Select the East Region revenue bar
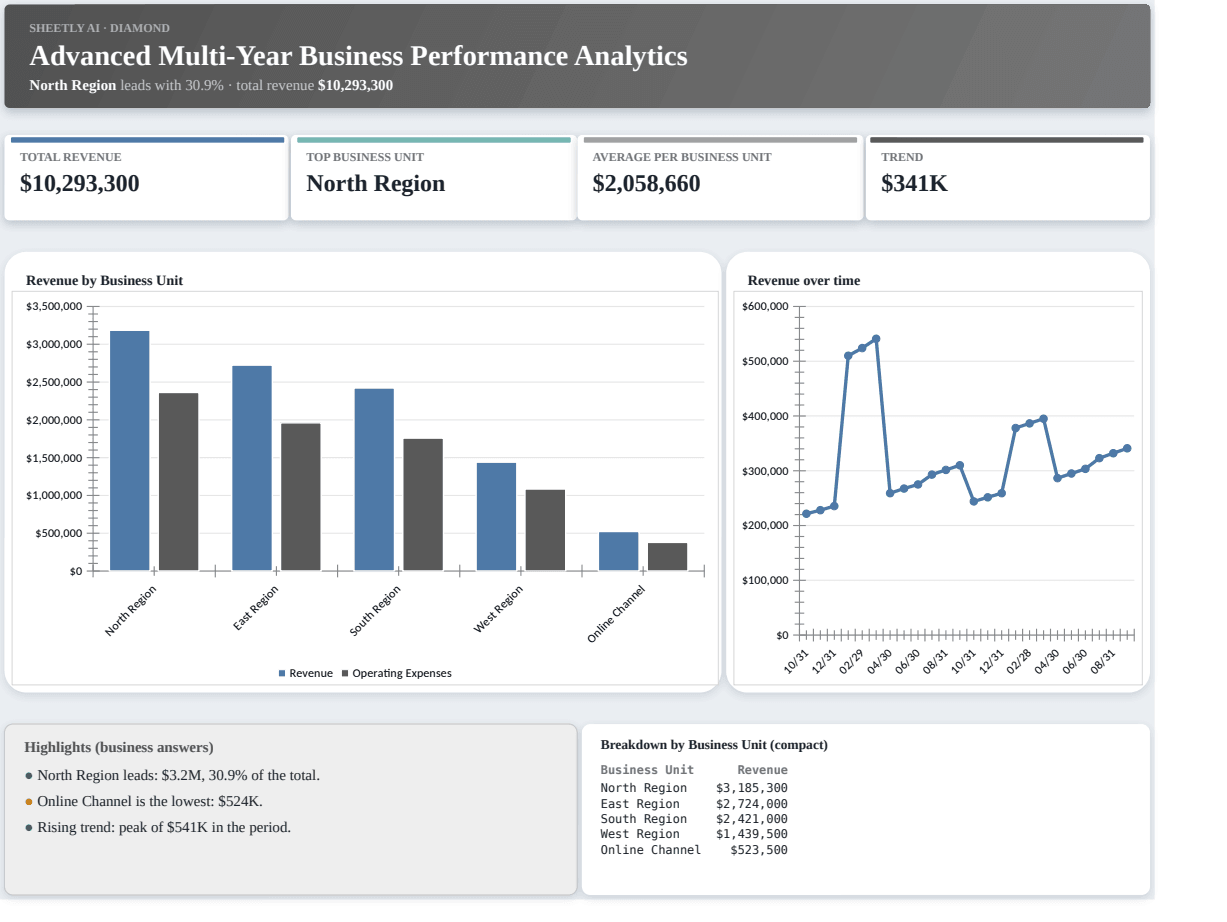1227x922 pixels. click(252, 468)
